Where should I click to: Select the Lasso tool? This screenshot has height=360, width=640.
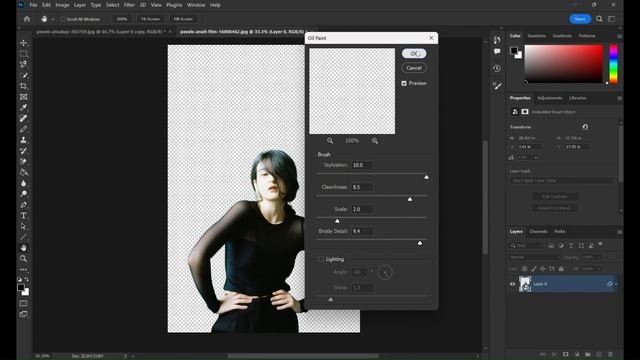(x=24, y=64)
